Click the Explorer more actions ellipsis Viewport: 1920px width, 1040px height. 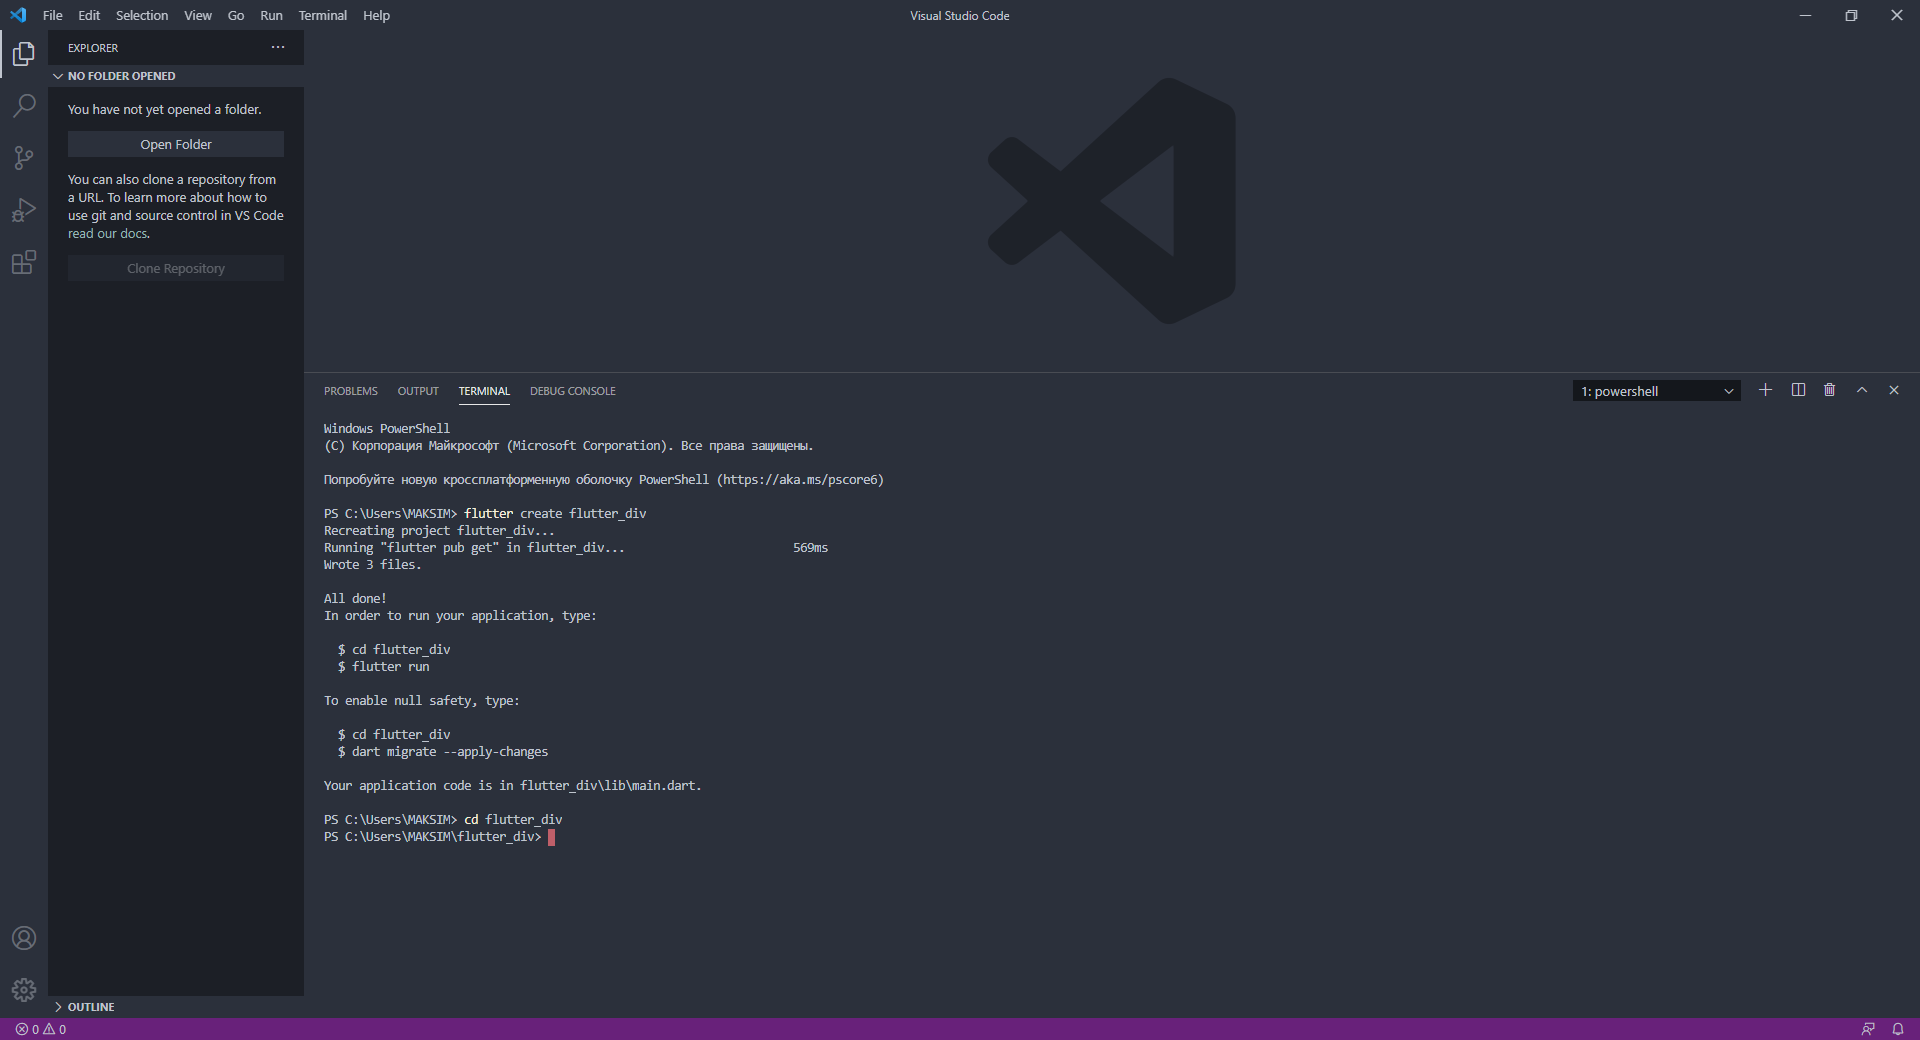278,47
